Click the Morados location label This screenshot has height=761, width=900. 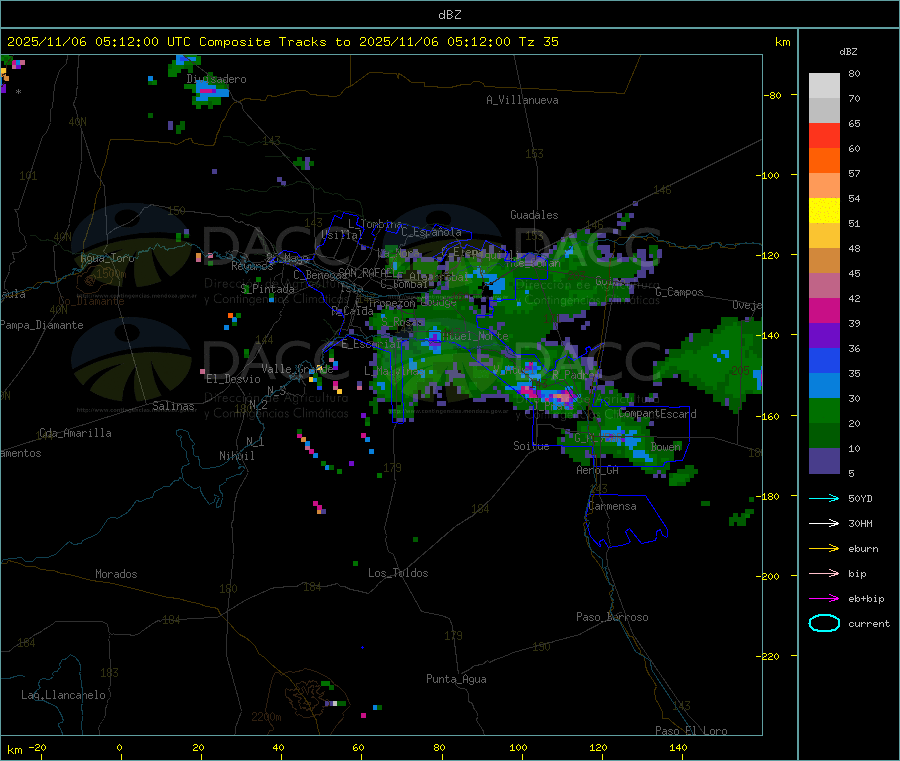116,574
